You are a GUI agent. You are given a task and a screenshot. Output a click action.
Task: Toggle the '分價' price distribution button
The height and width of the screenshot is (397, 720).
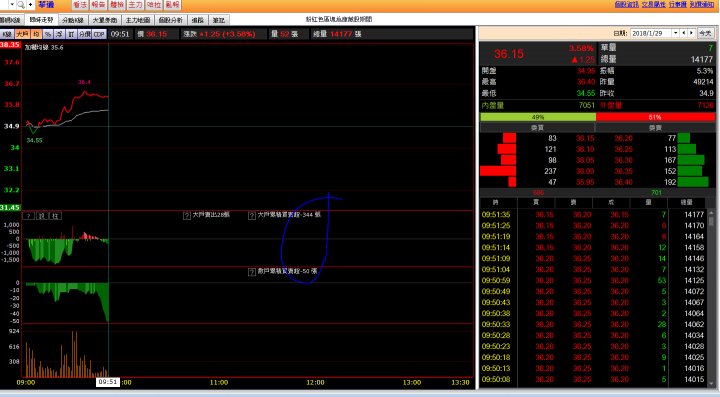pos(84,34)
